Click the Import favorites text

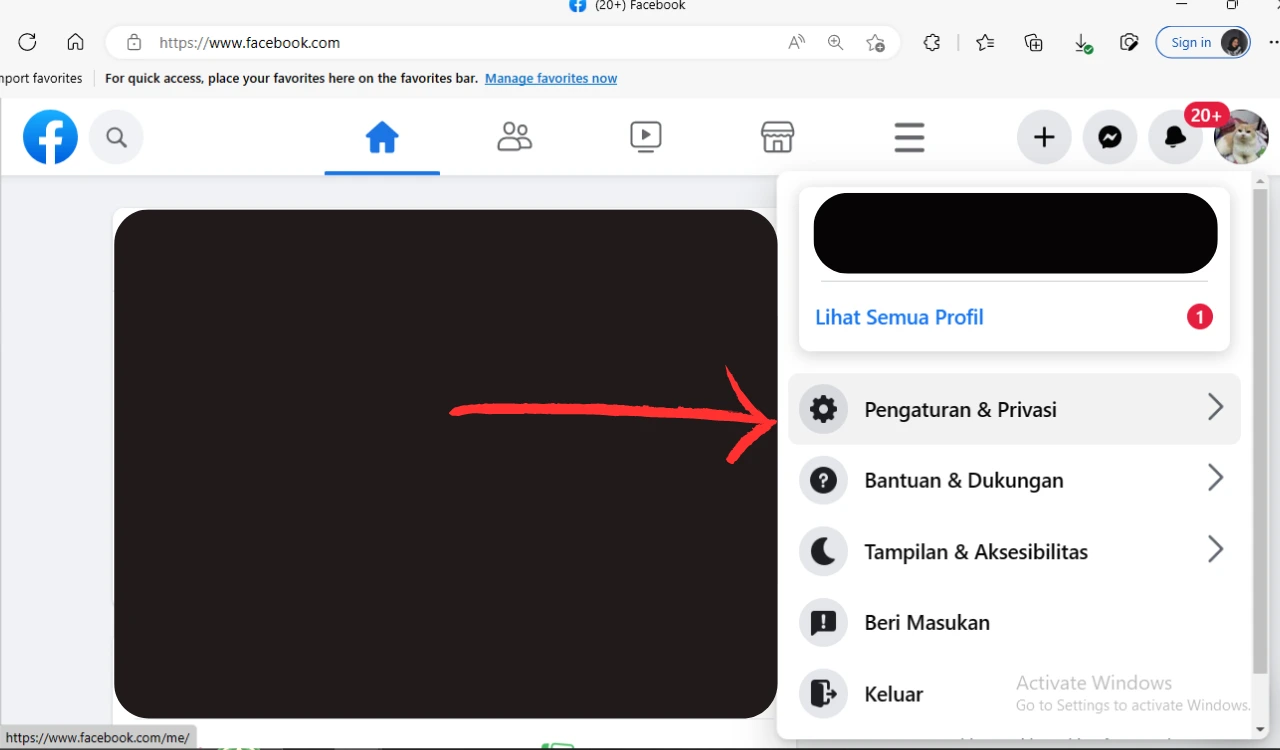pyautogui.click(x=41, y=78)
